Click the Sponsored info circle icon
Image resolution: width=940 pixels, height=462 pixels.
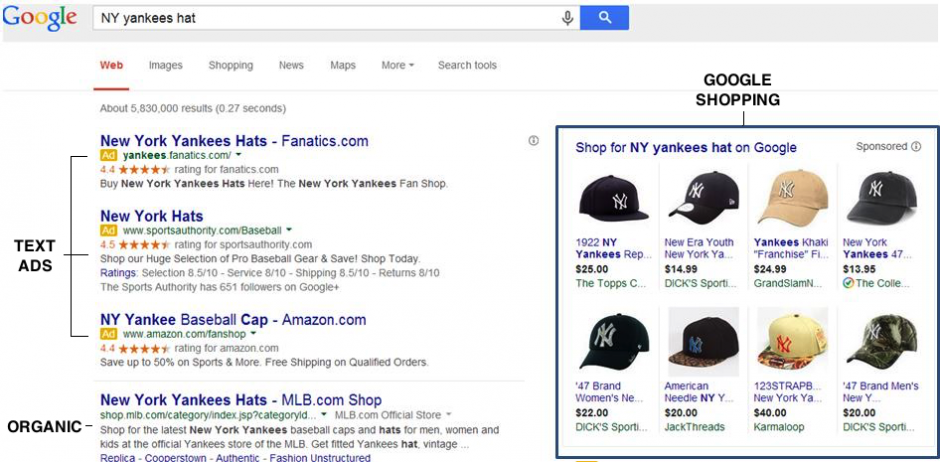916,147
